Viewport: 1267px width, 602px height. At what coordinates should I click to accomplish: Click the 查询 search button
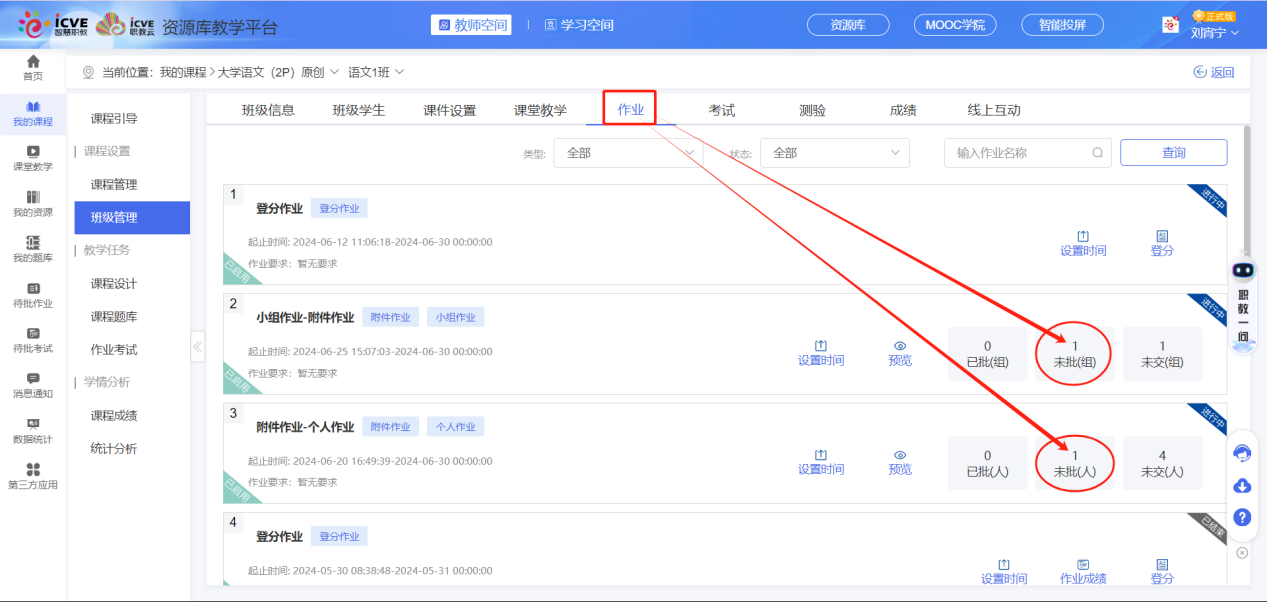coord(1173,153)
